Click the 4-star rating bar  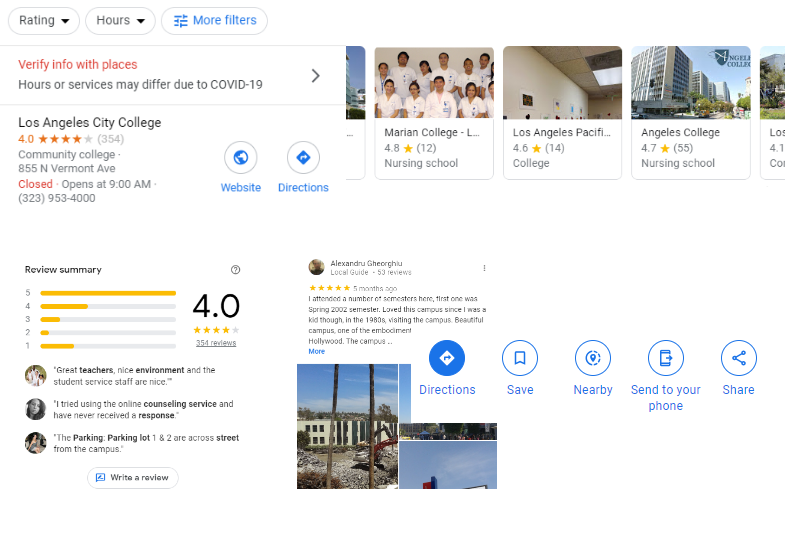[x=108, y=306]
